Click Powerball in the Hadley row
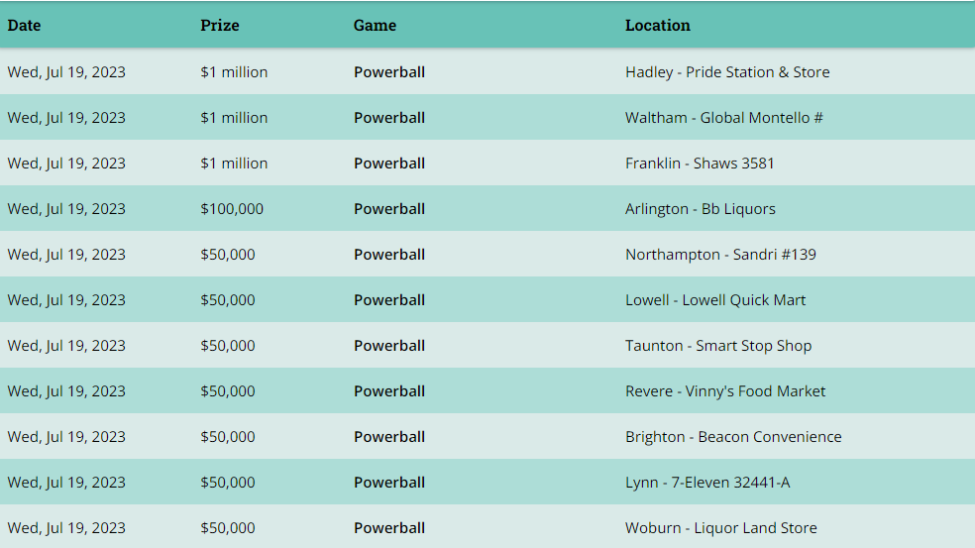 389,72
